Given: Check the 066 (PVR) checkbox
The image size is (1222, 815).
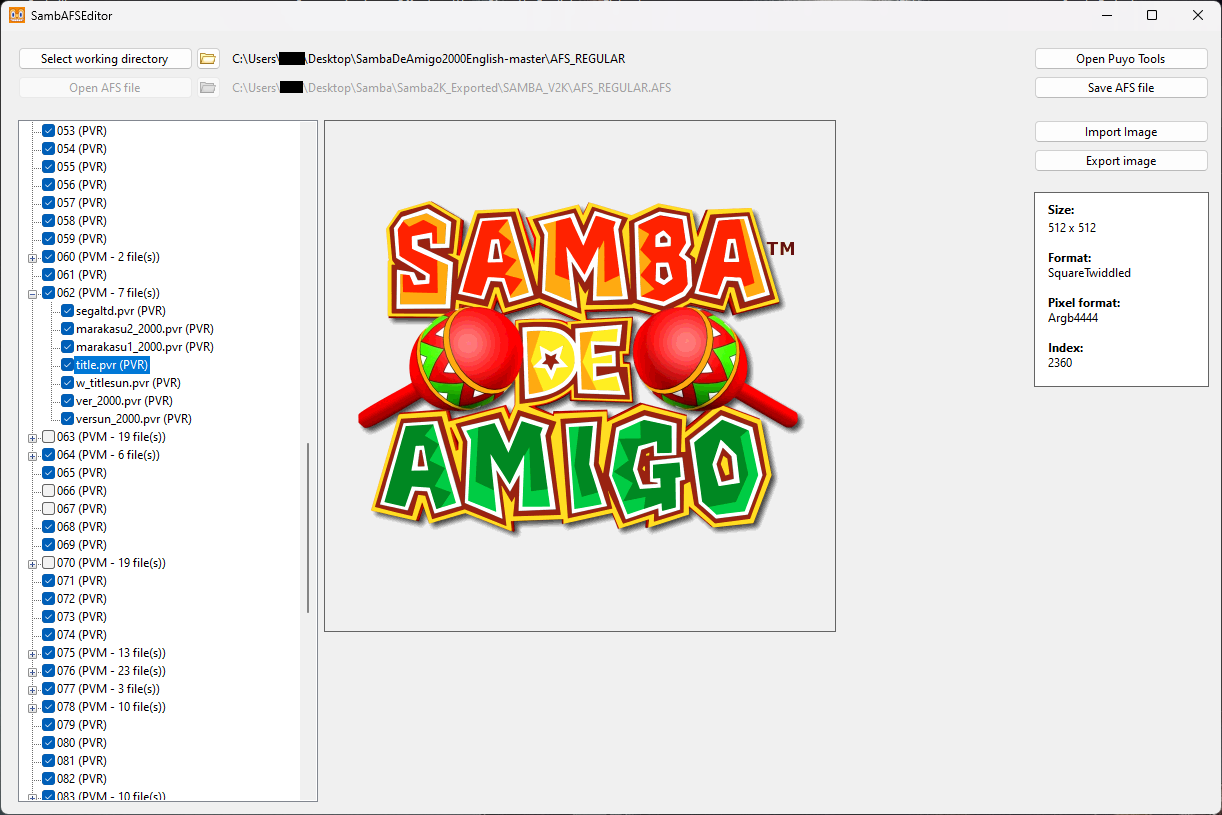Looking at the screenshot, I should click(48, 491).
